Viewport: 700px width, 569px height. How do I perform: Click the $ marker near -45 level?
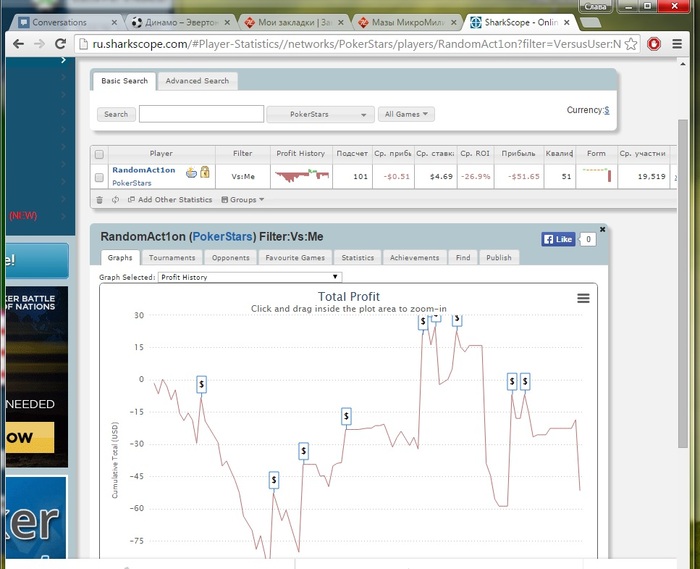point(274,480)
